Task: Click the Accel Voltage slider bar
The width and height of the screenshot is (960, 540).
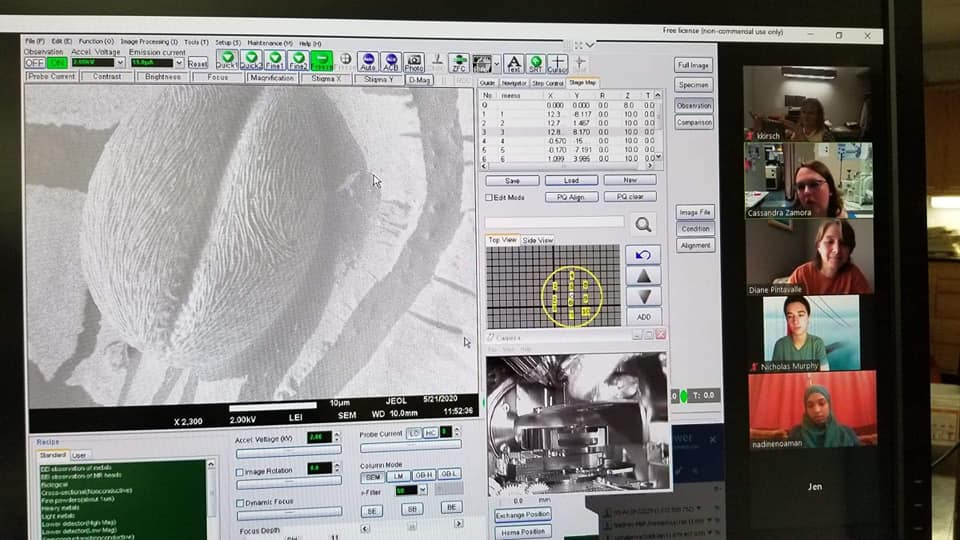Action: 287,451
